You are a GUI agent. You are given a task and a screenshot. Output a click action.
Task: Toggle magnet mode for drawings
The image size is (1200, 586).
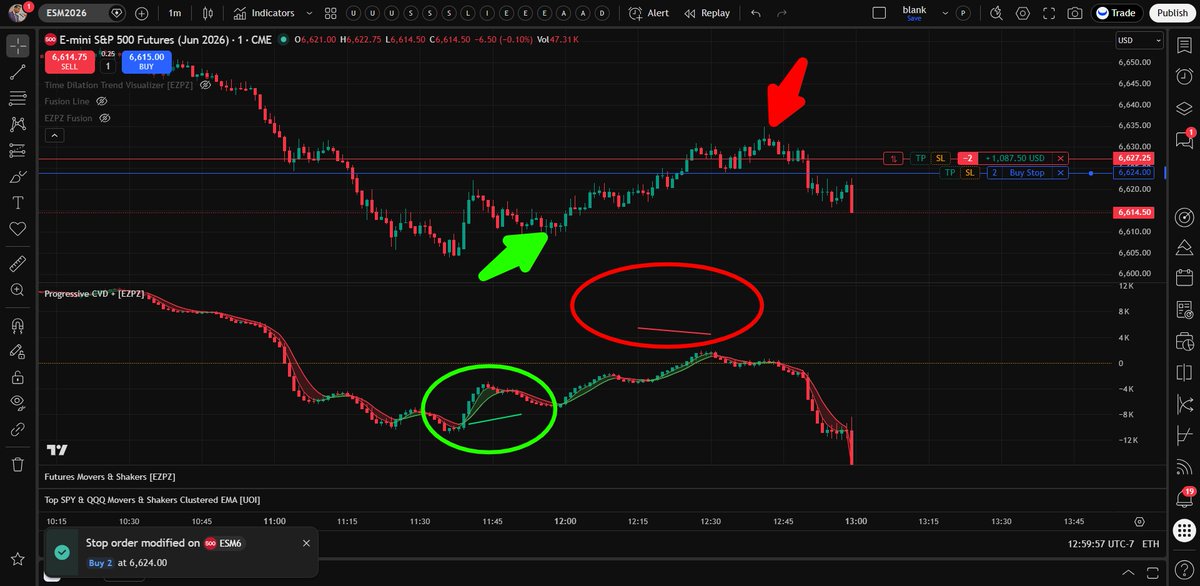[x=17, y=325]
